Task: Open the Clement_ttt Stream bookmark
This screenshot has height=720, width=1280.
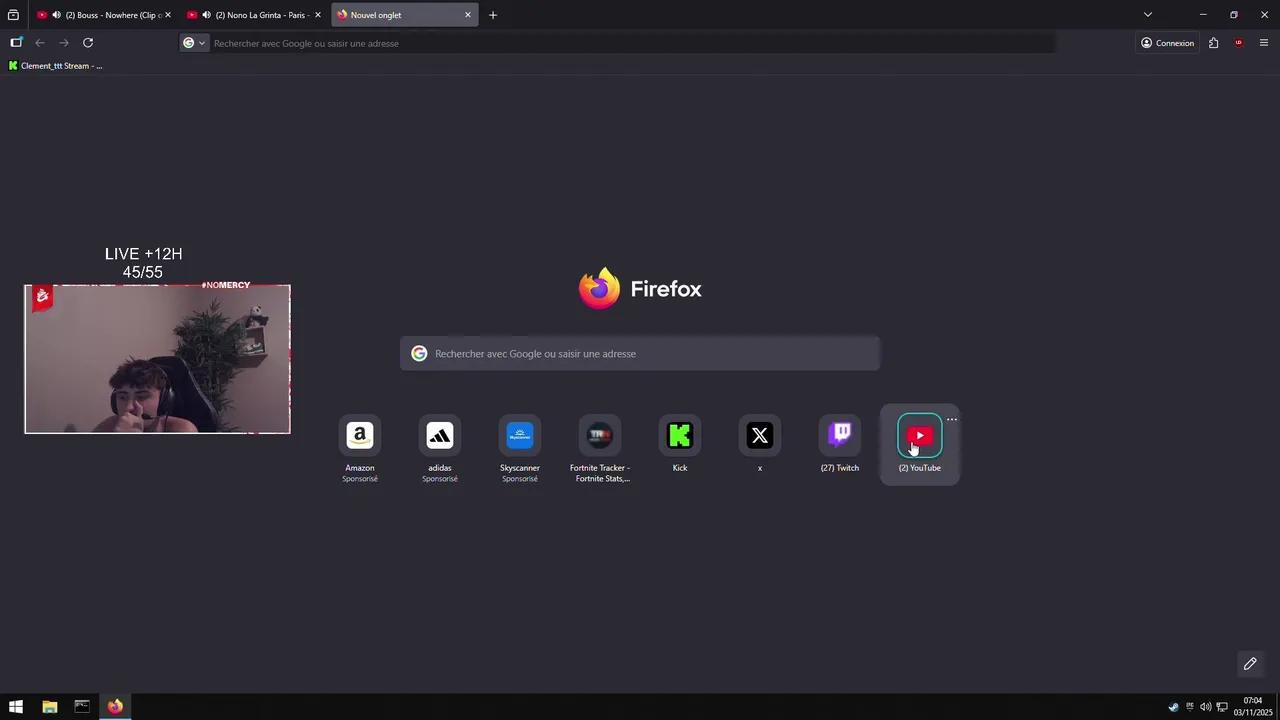Action: pyautogui.click(x=55, y=66)
